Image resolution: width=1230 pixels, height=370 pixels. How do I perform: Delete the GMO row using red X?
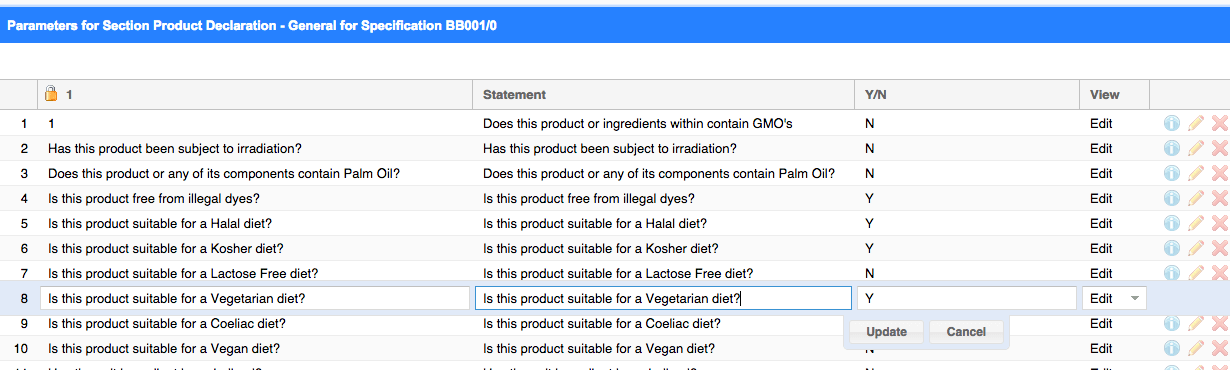(x=1219, y=123)
